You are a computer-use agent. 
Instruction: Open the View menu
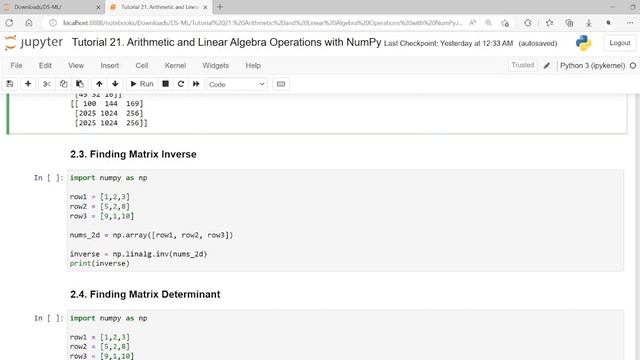click(76, 65)
